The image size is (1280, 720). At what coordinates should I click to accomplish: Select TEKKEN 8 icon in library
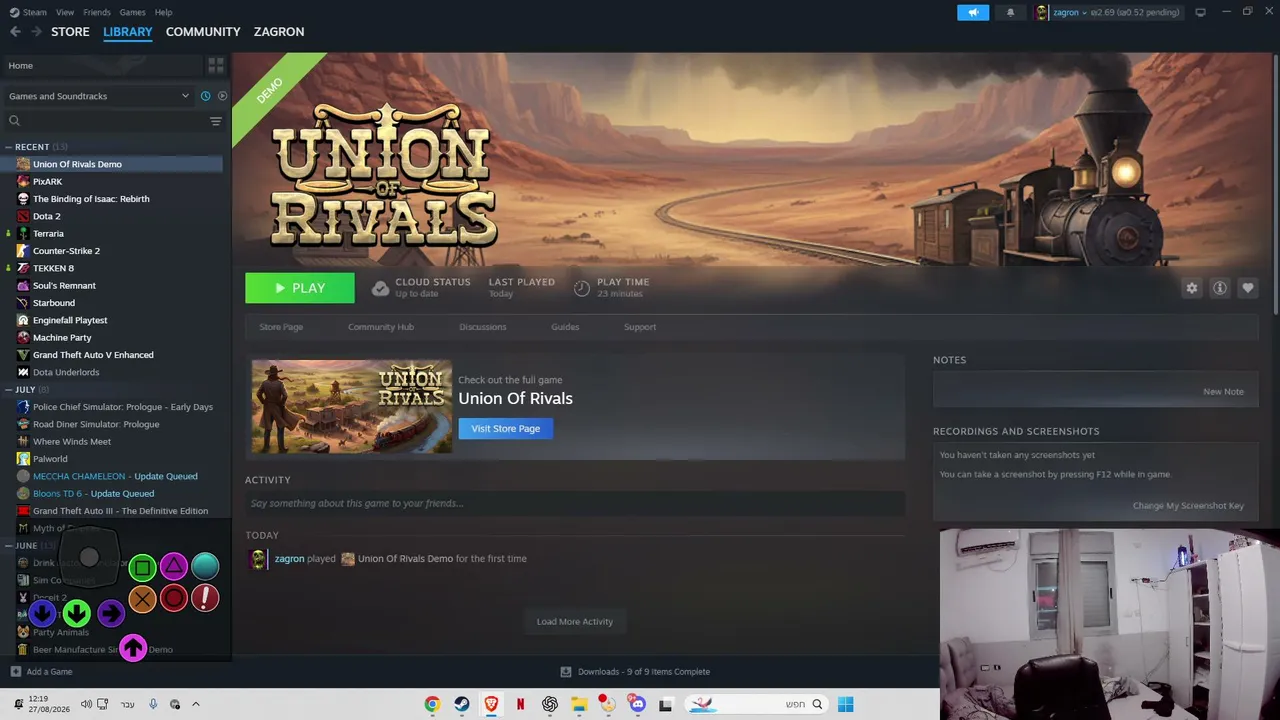click(x=23, y=268)
